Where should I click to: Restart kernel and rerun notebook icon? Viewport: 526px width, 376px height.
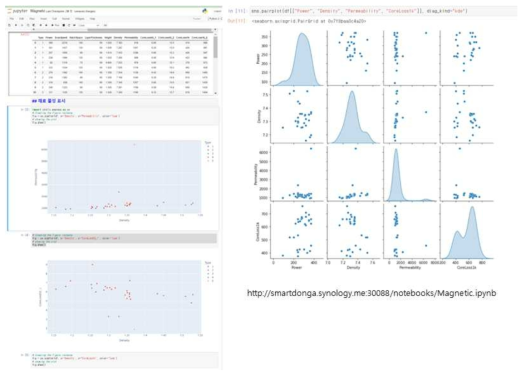(x=74, y=25)
